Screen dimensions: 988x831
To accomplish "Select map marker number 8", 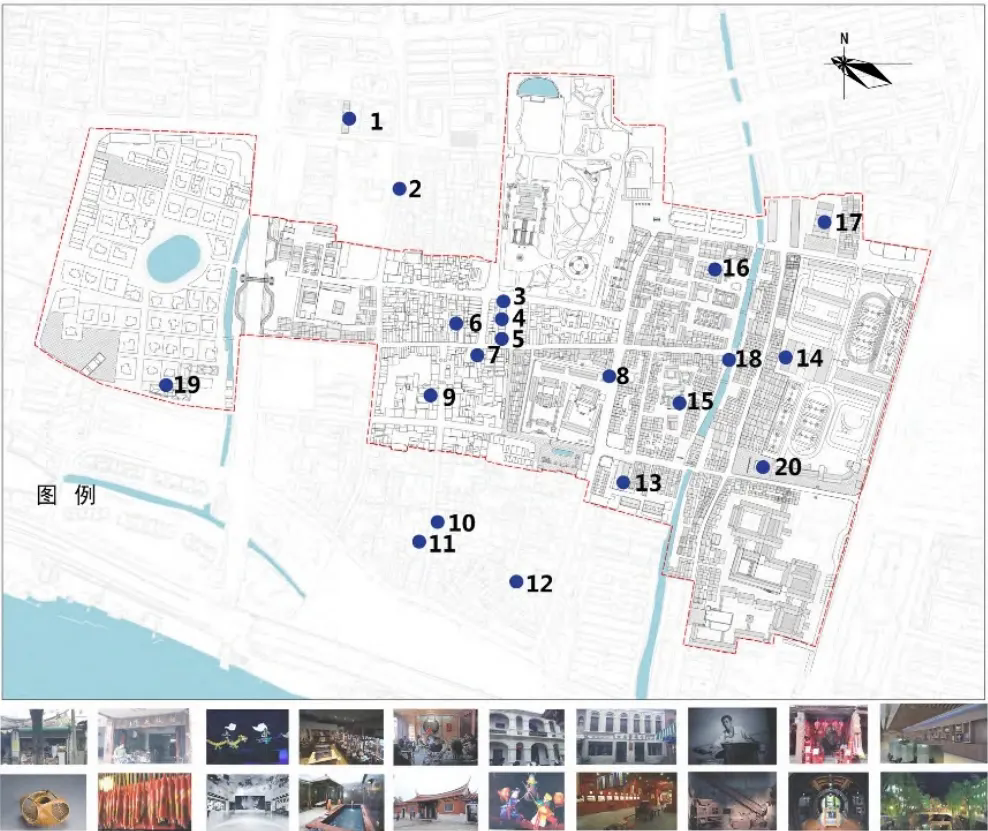I will (x=609, y=376).
